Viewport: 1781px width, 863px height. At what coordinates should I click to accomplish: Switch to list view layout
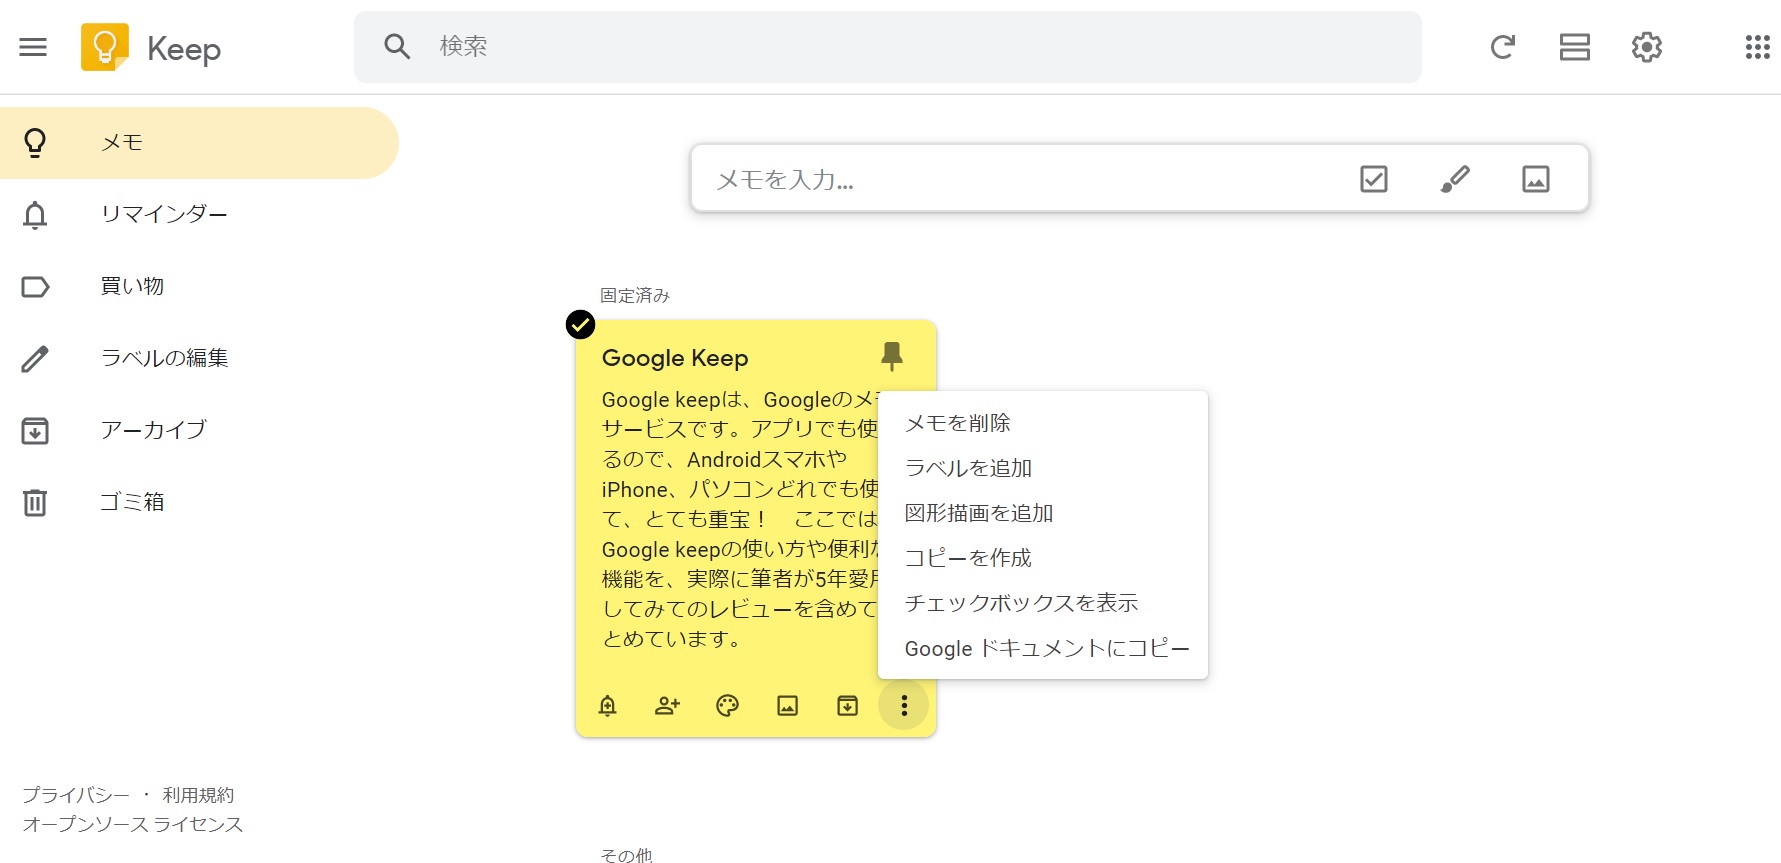(x=1574, y=47)
